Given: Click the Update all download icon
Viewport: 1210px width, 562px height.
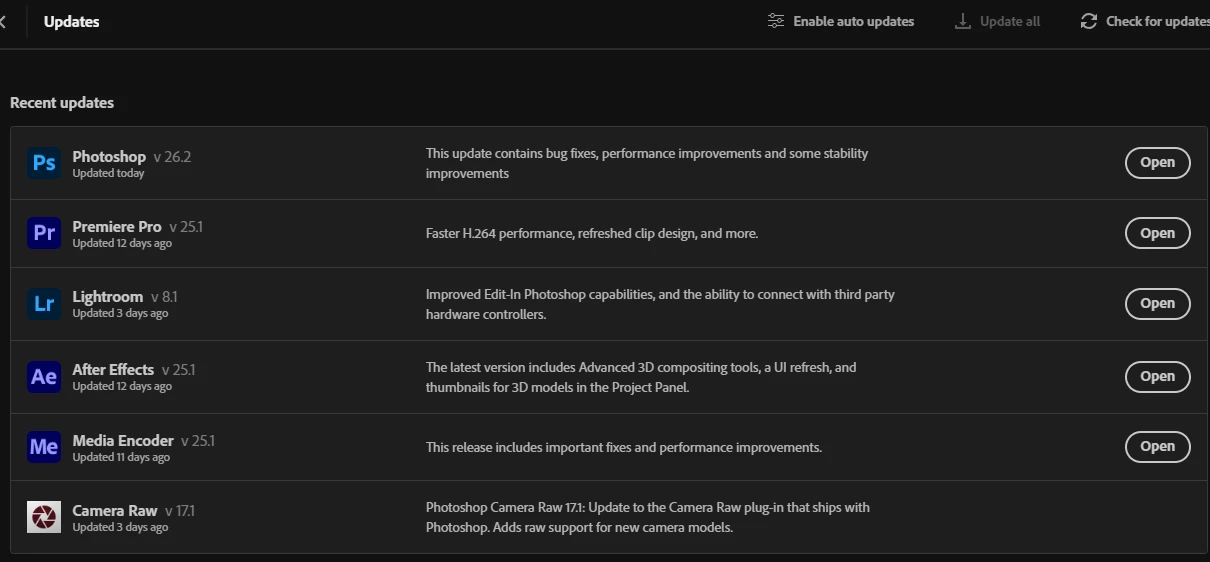Looking at the screenshot, I should 963,21.
